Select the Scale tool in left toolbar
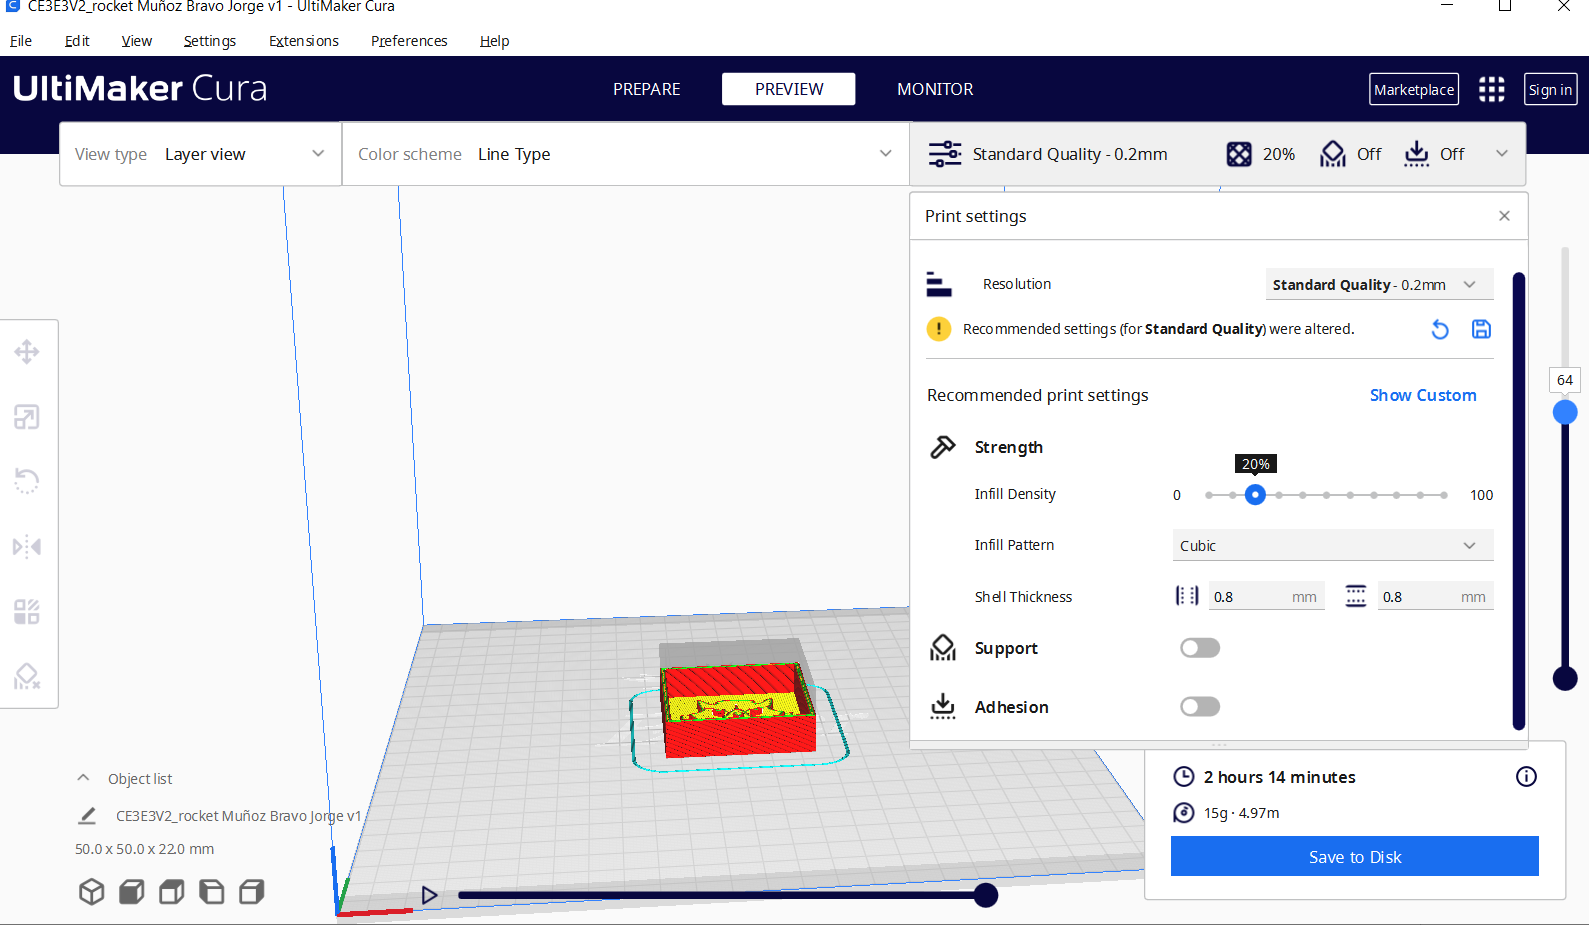 pyautogui.click(x=27, y=417)
